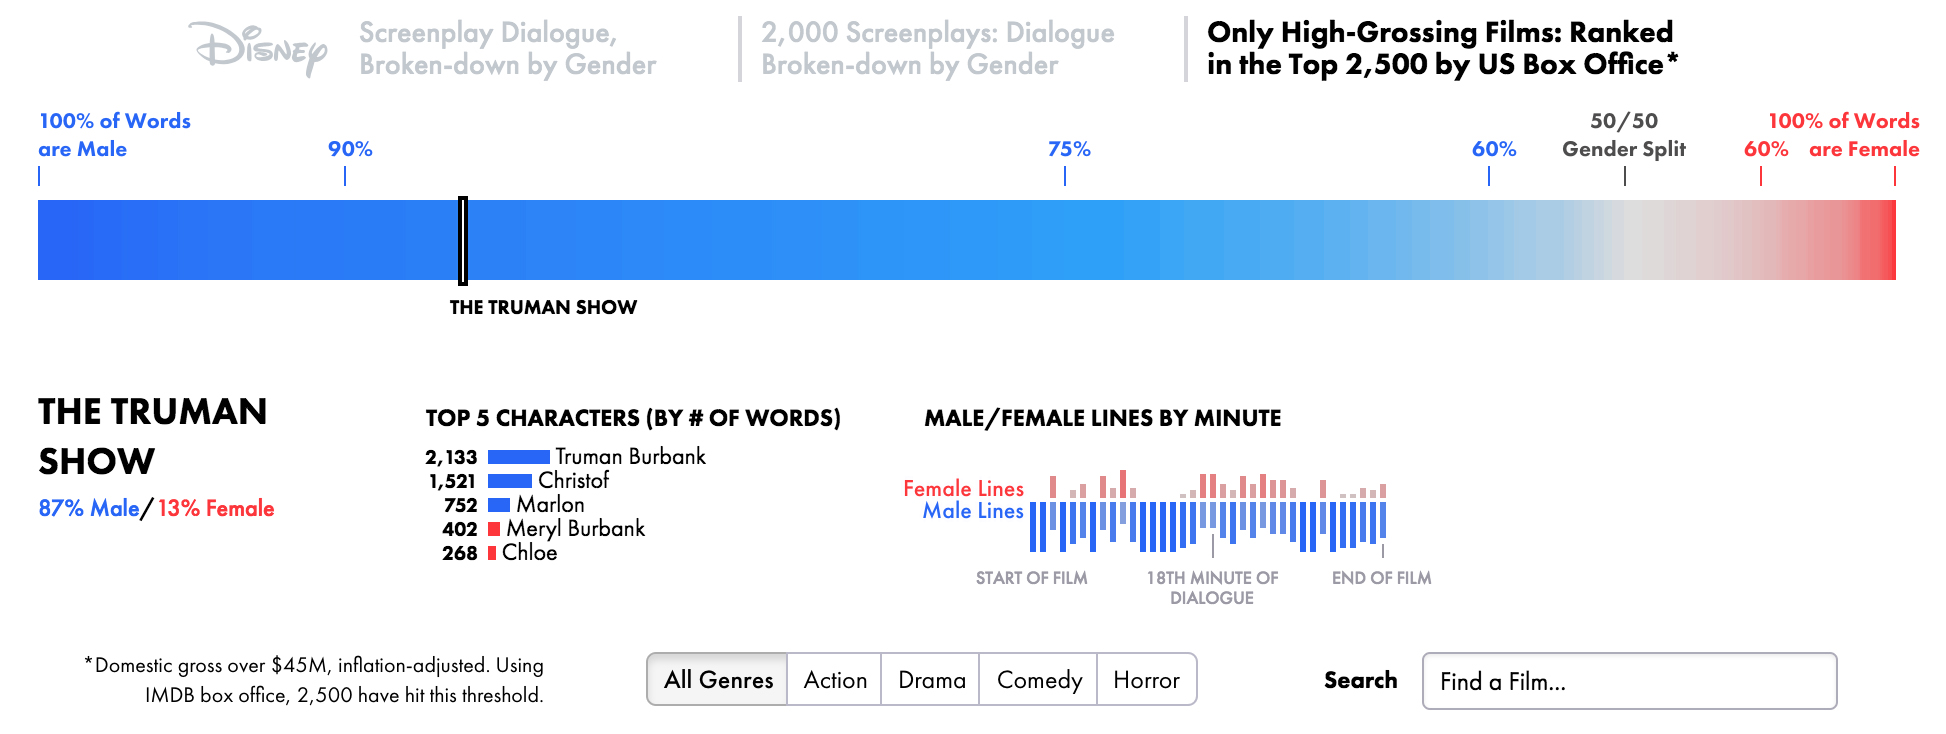Image resolution: width=1946 pixels, height=734 pixels.
Task: Click The Truman Show marker on spectrum
Action: point(463,240)
